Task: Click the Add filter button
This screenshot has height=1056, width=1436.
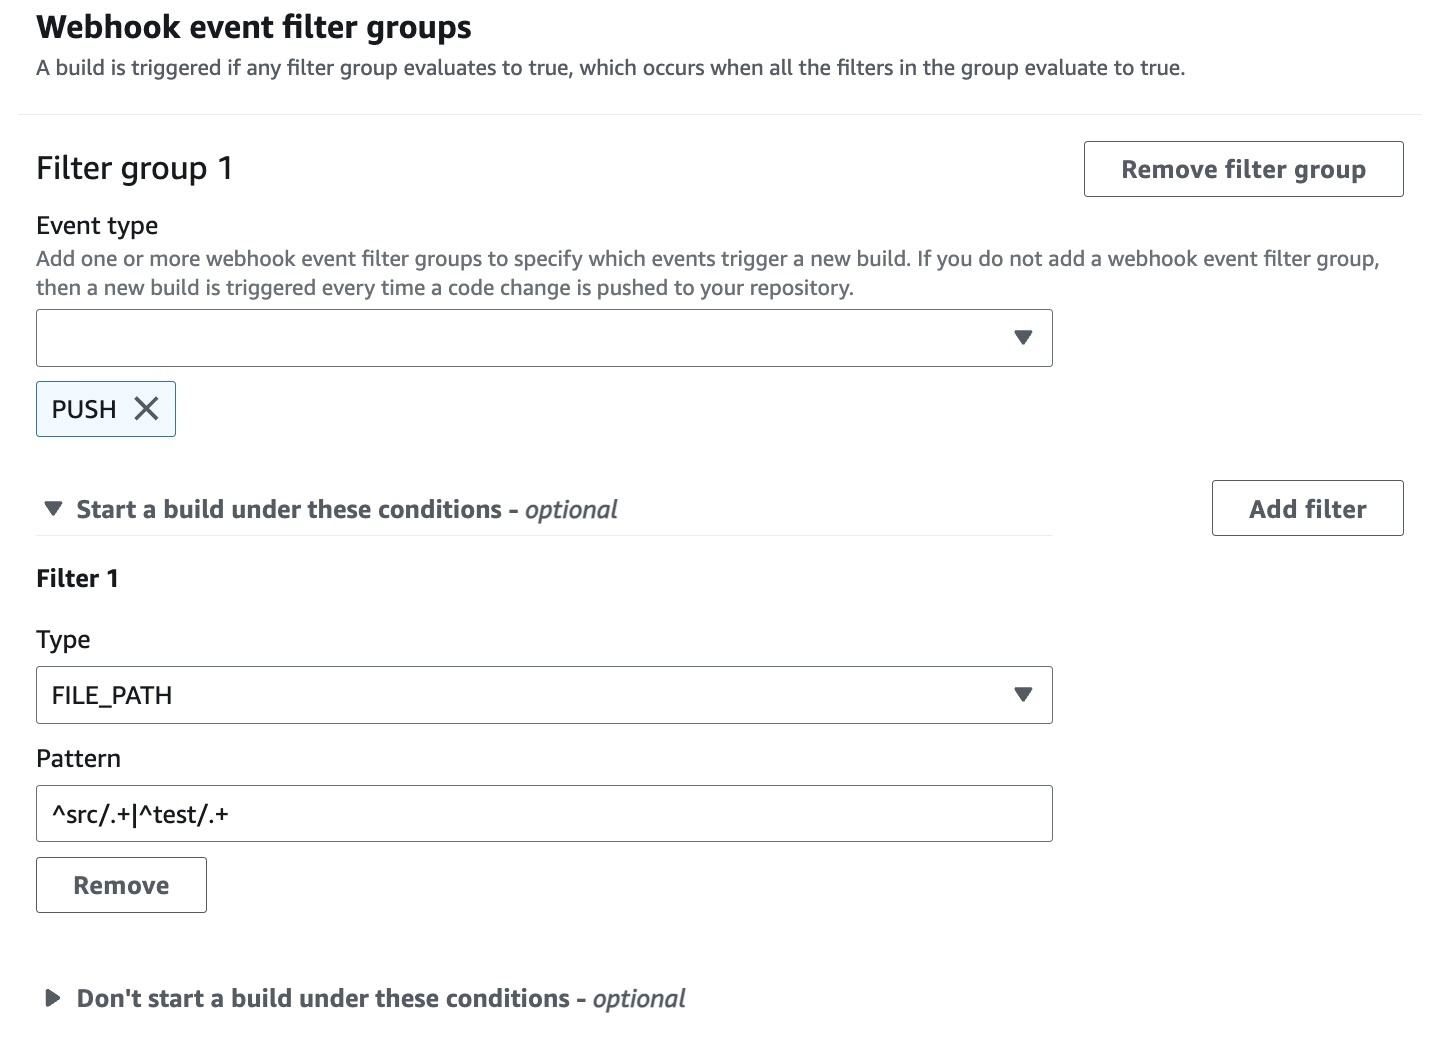Action: 1307,508
